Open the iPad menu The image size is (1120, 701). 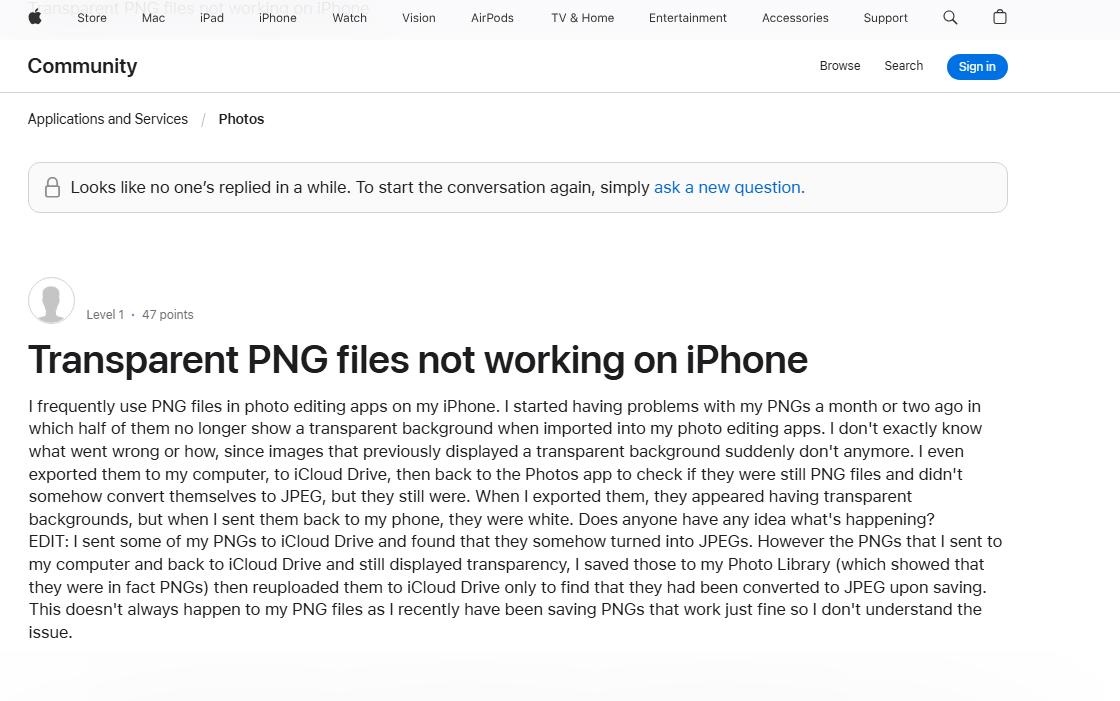coord(212,18)
